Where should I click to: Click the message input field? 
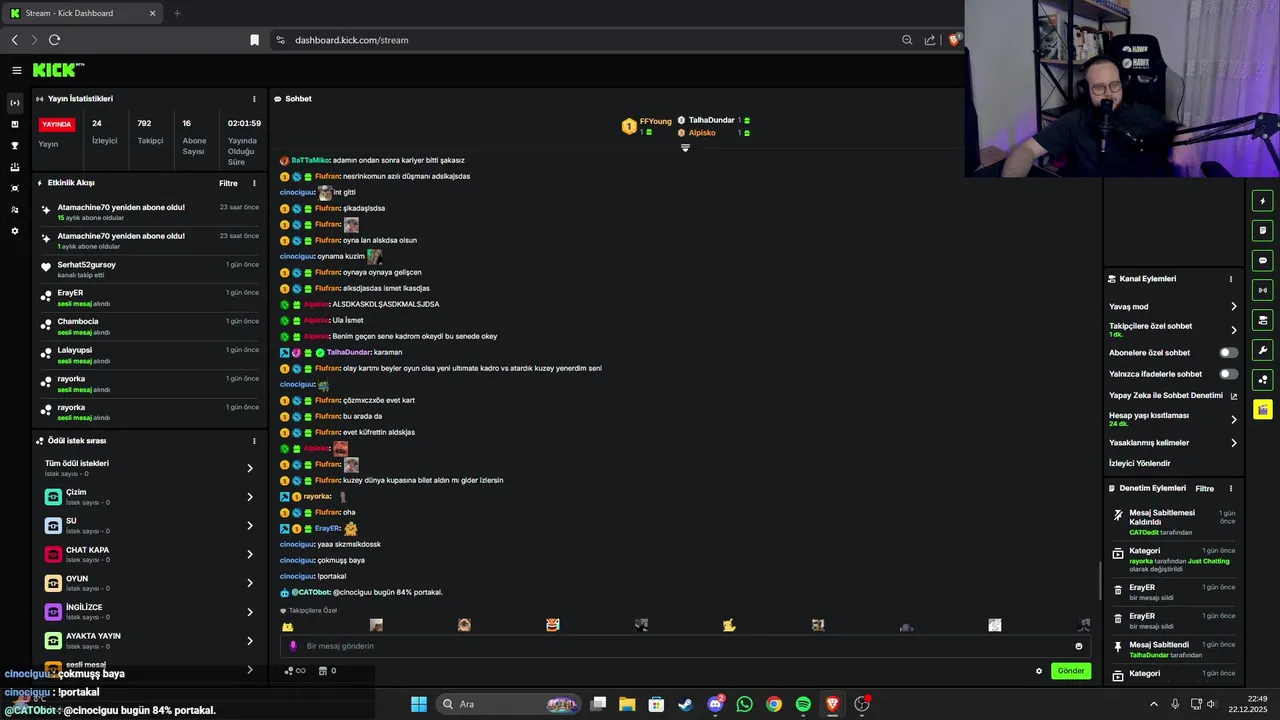[685, 646]
